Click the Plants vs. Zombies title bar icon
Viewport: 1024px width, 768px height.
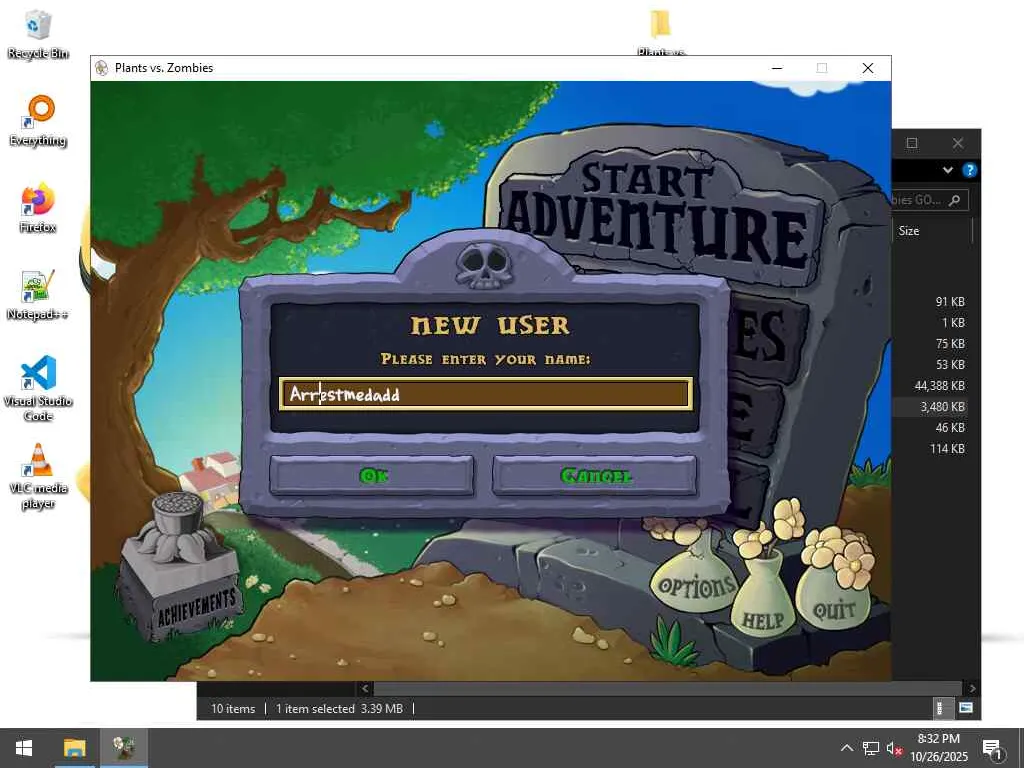point(102,68)
